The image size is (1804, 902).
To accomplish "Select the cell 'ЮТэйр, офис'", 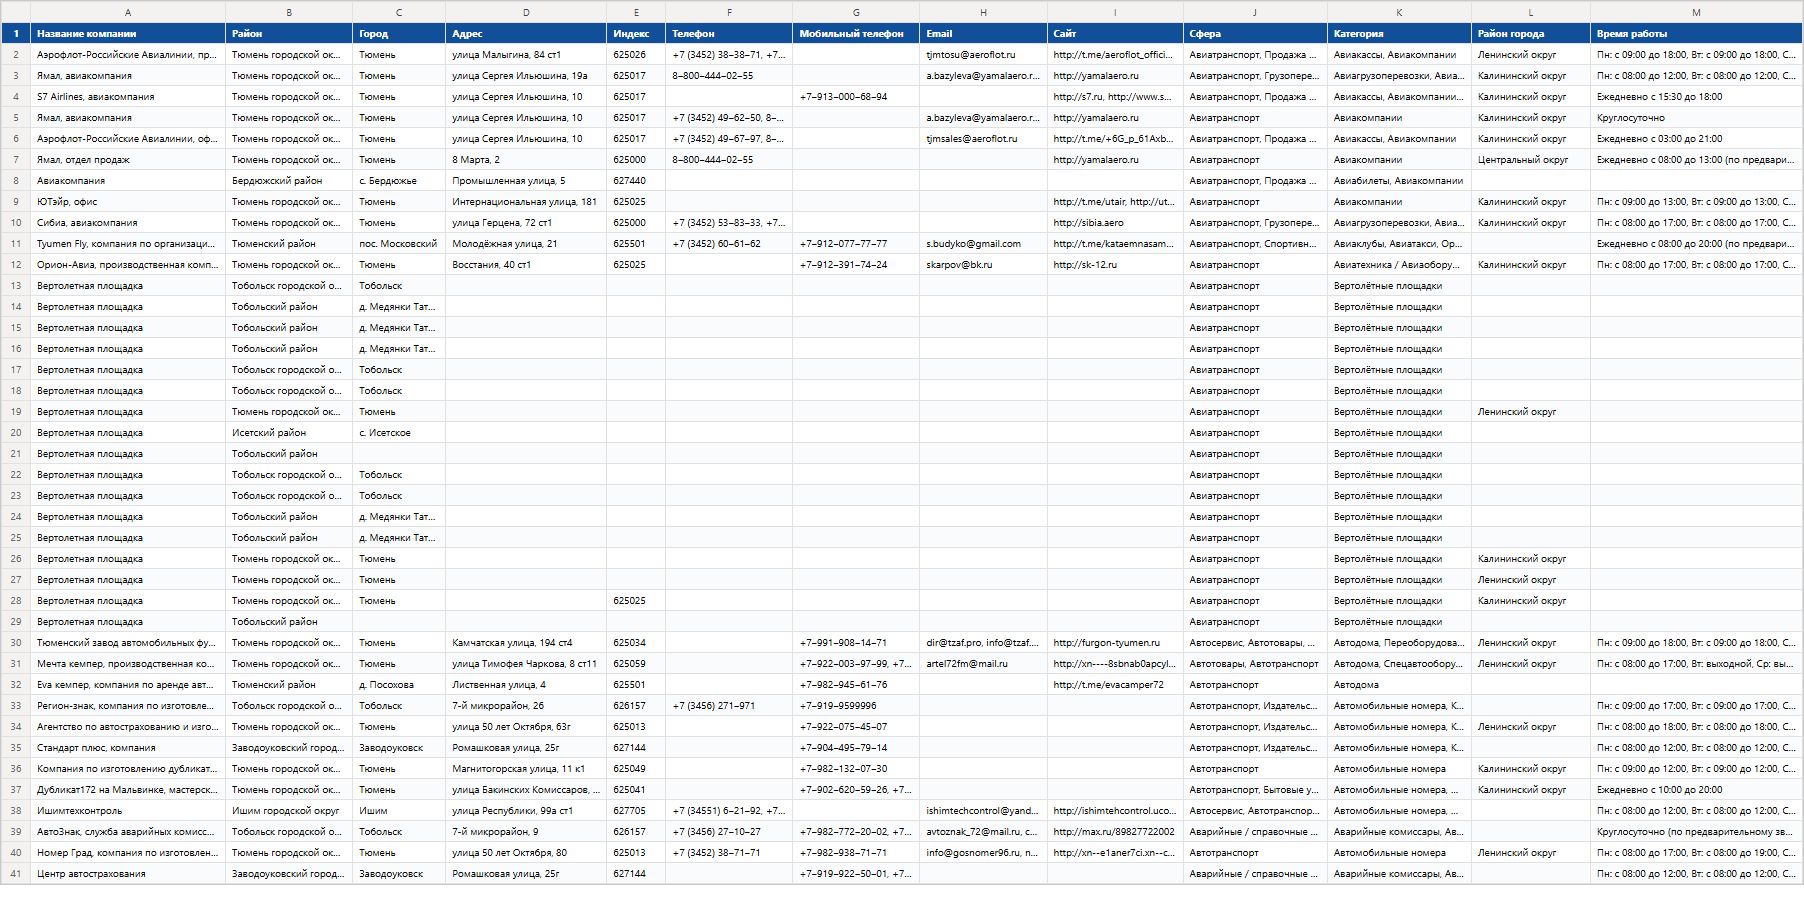I will 128,202.
